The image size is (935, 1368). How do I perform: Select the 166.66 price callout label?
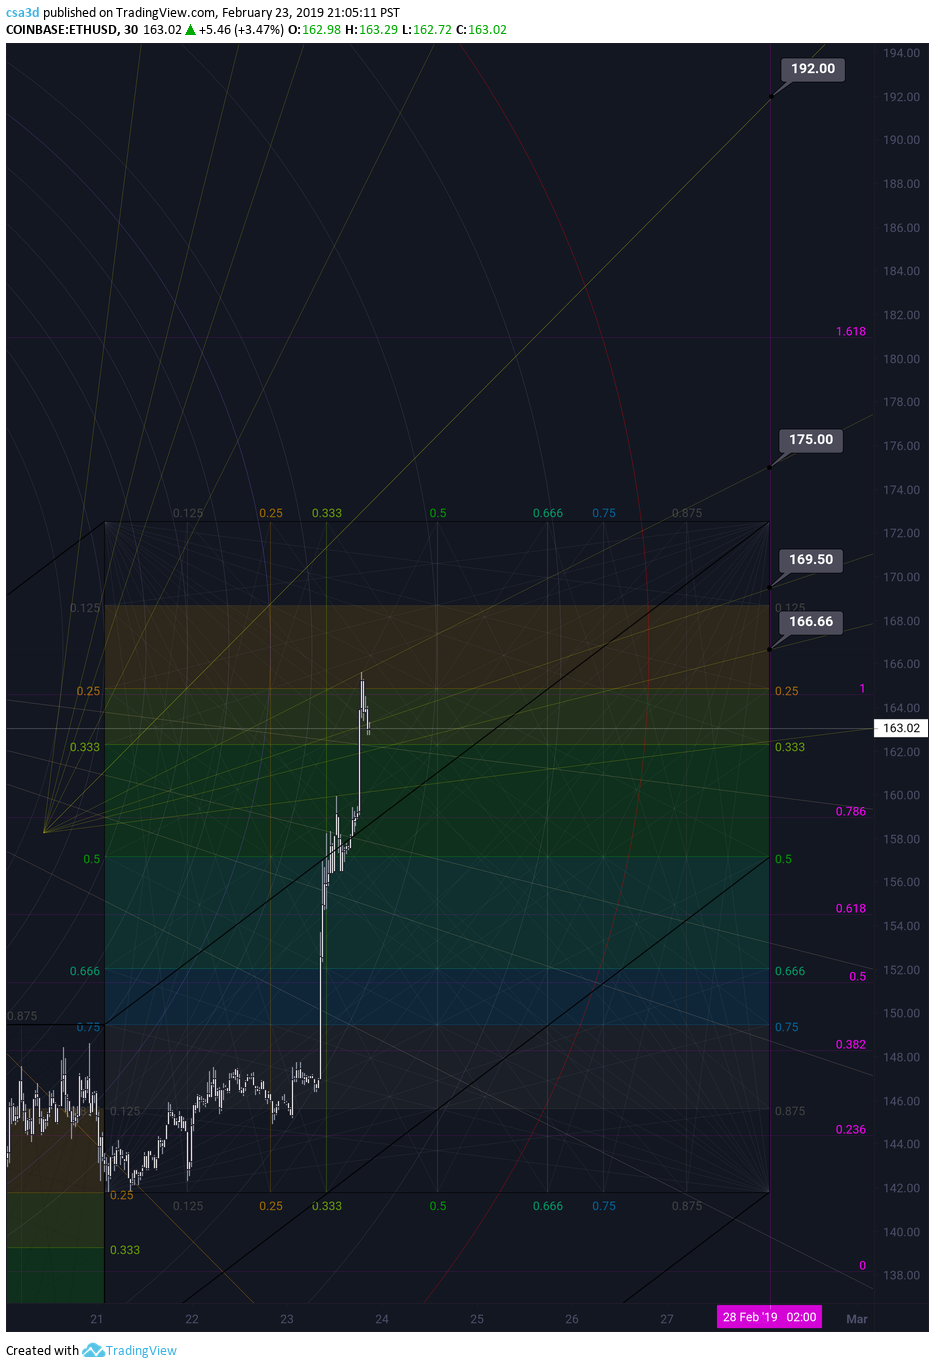click(x=811, y=622)
